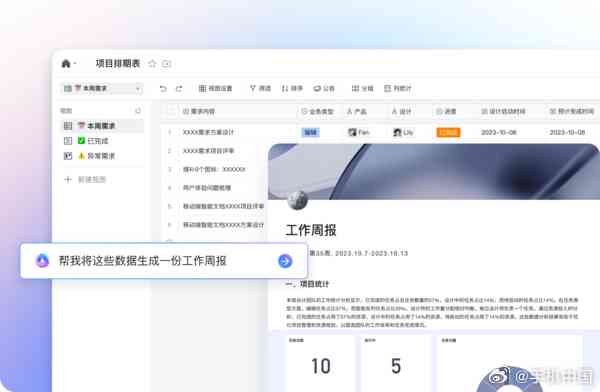
Task: Select the 本周需求 view in sidebar
Action: tap(102, 126)
